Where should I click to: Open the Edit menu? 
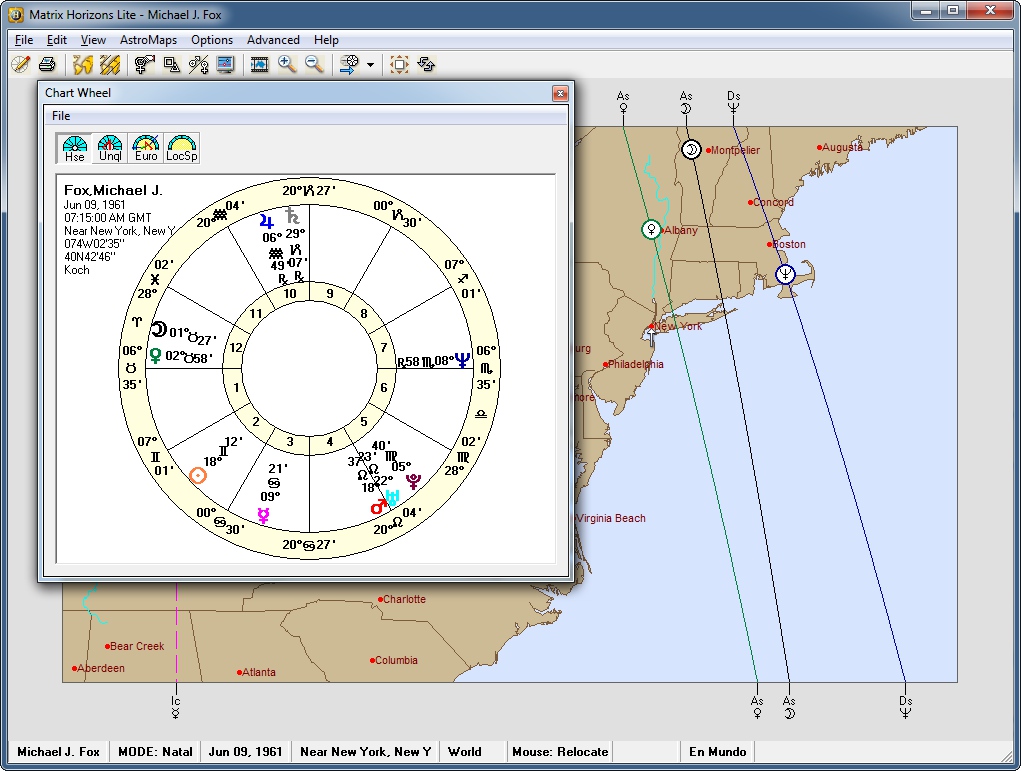pos(57,40)
